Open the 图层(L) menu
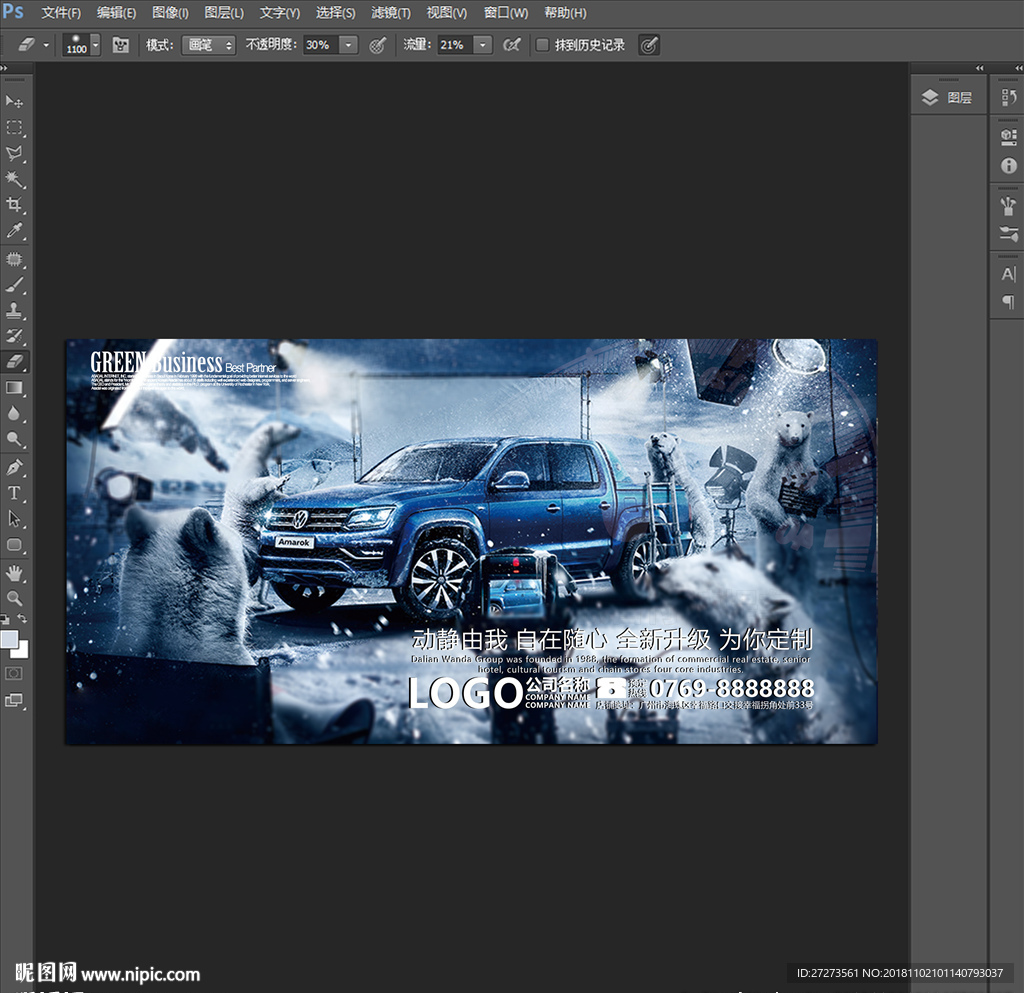This screenshot has width=1024, height=993. point(223,13)
